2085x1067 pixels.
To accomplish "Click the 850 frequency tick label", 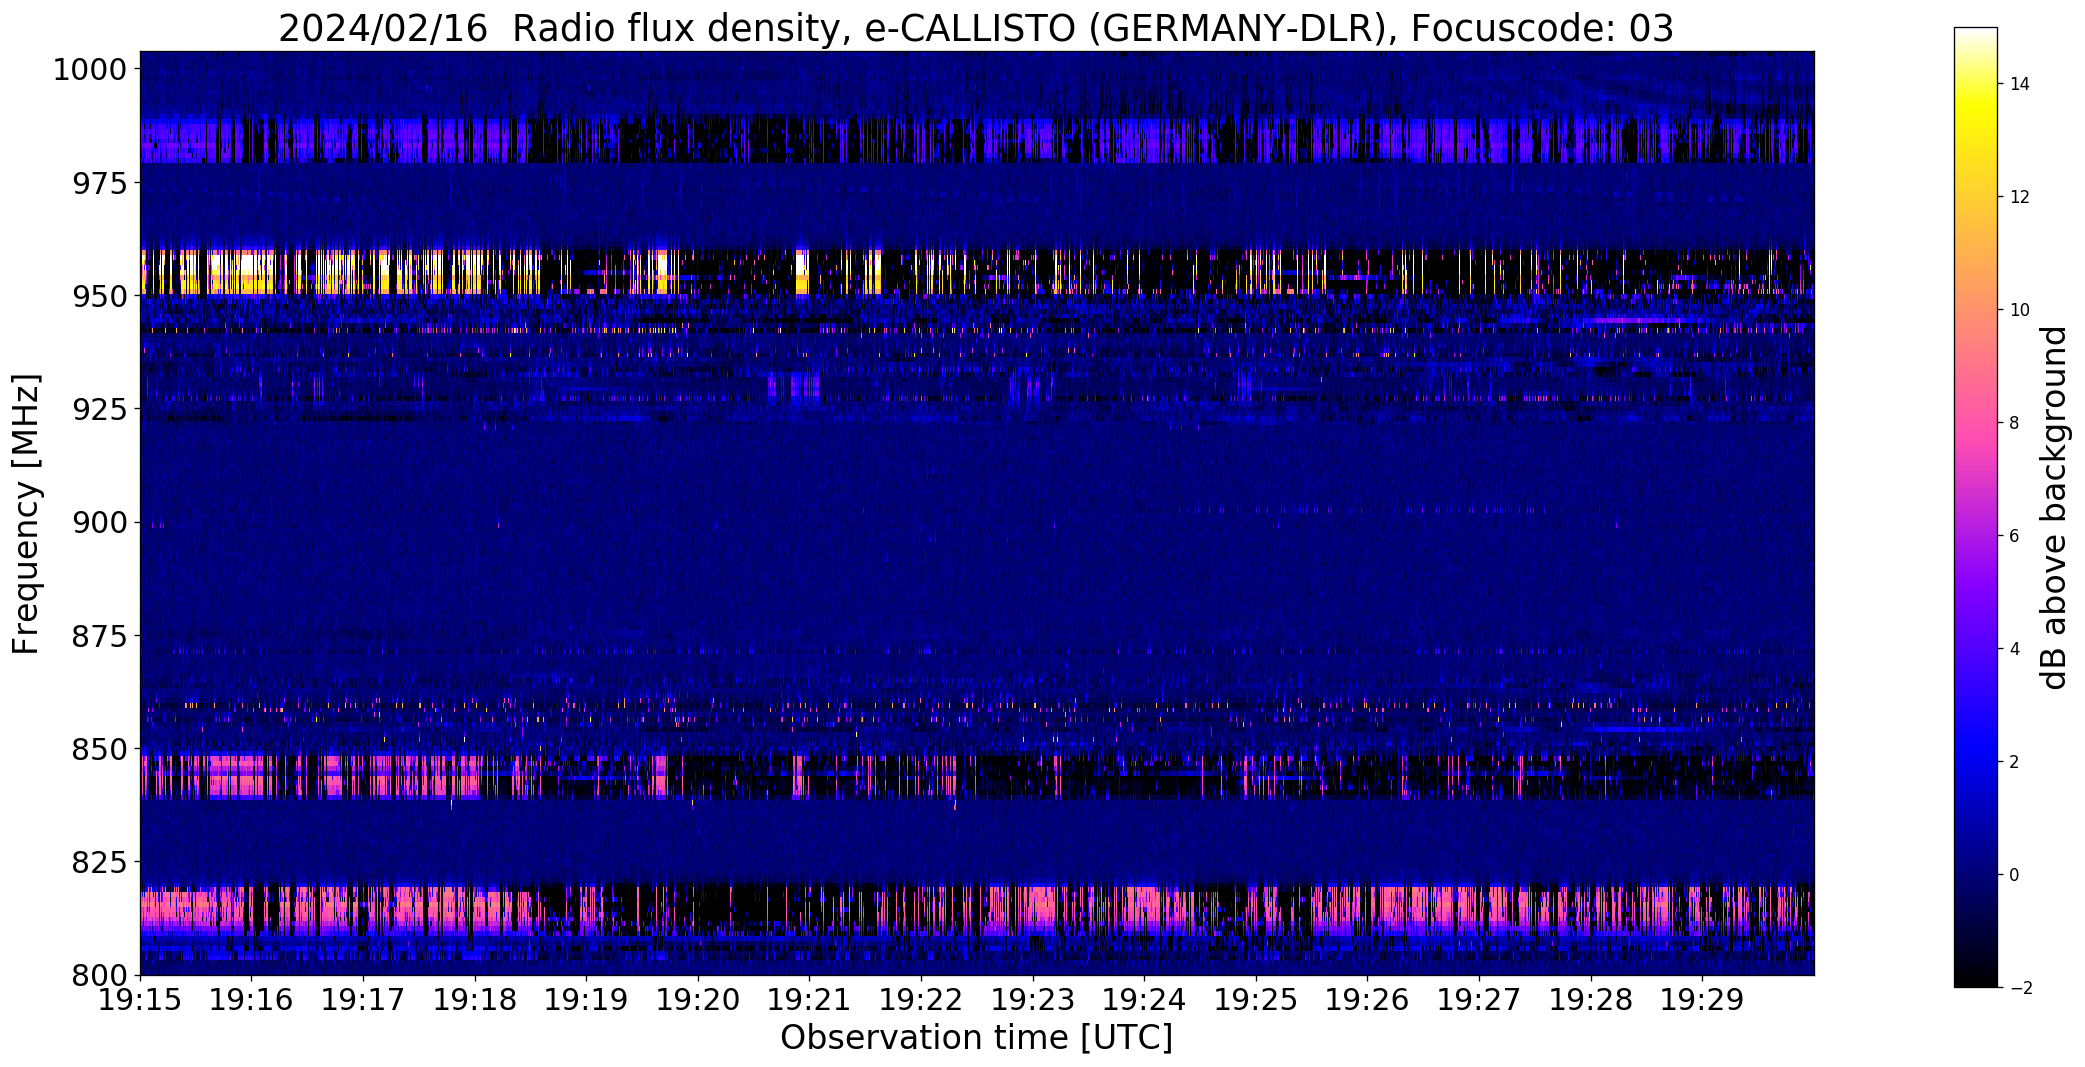I will pyautogui.click(x=100, y=748).
